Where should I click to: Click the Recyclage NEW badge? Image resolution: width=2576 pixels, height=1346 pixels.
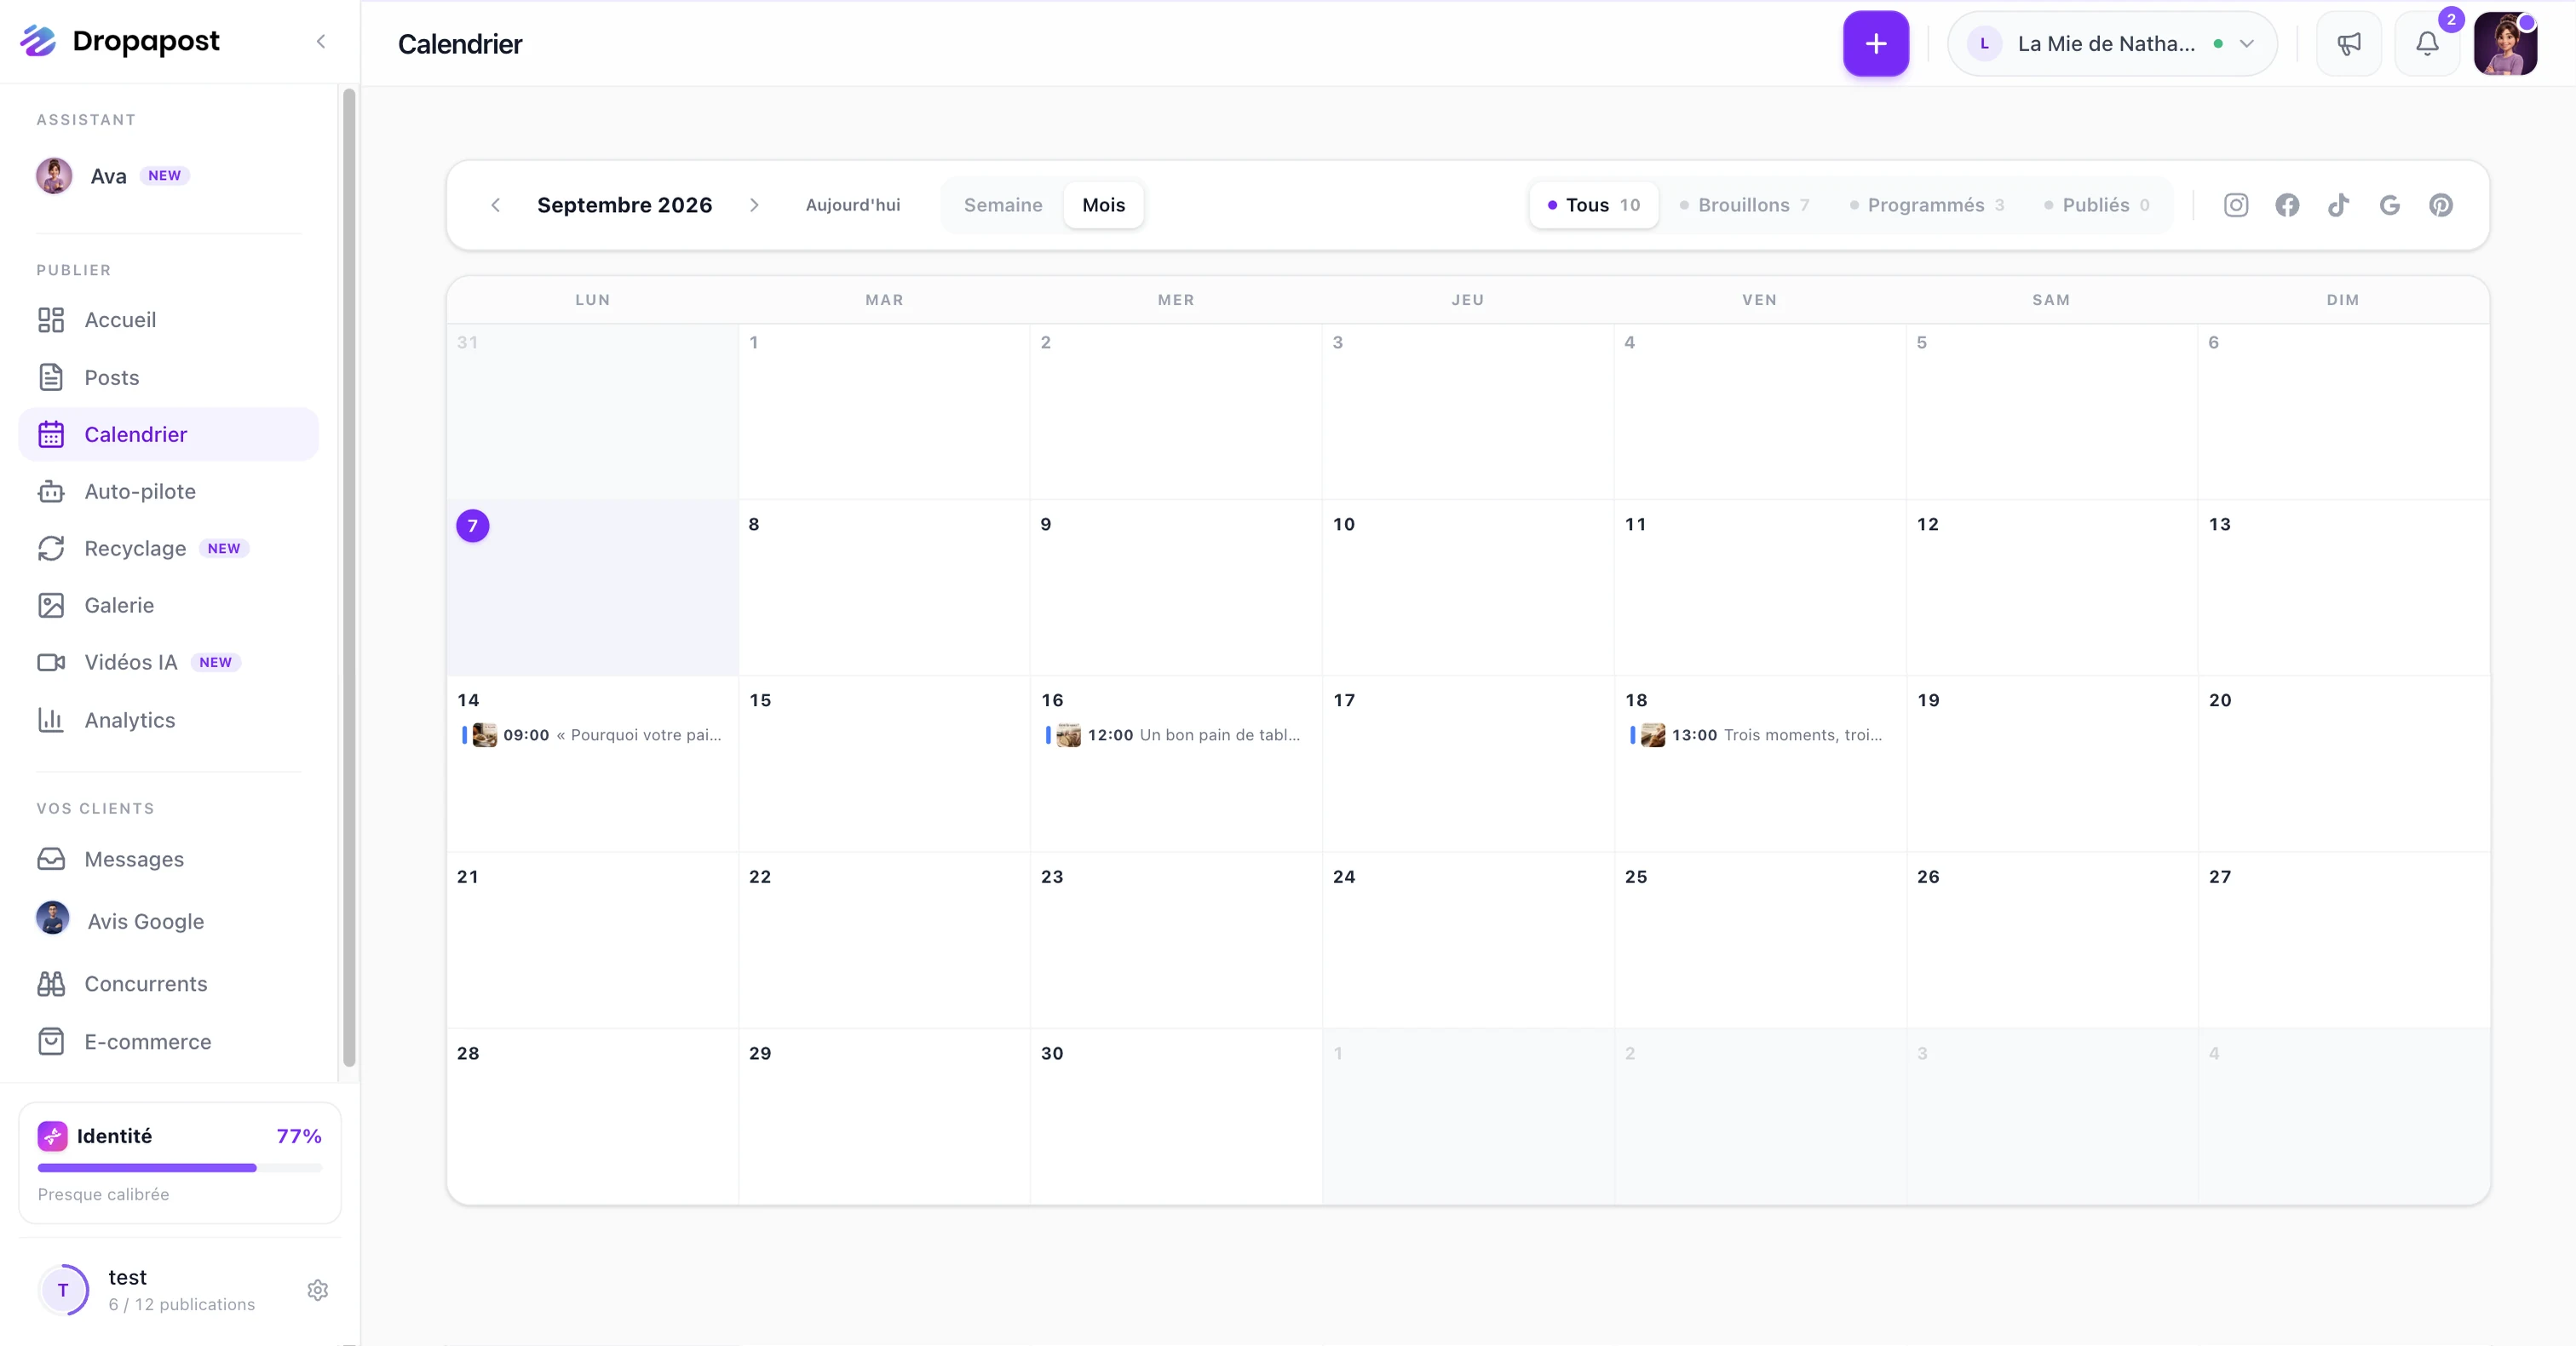click(x=224, y=548)
